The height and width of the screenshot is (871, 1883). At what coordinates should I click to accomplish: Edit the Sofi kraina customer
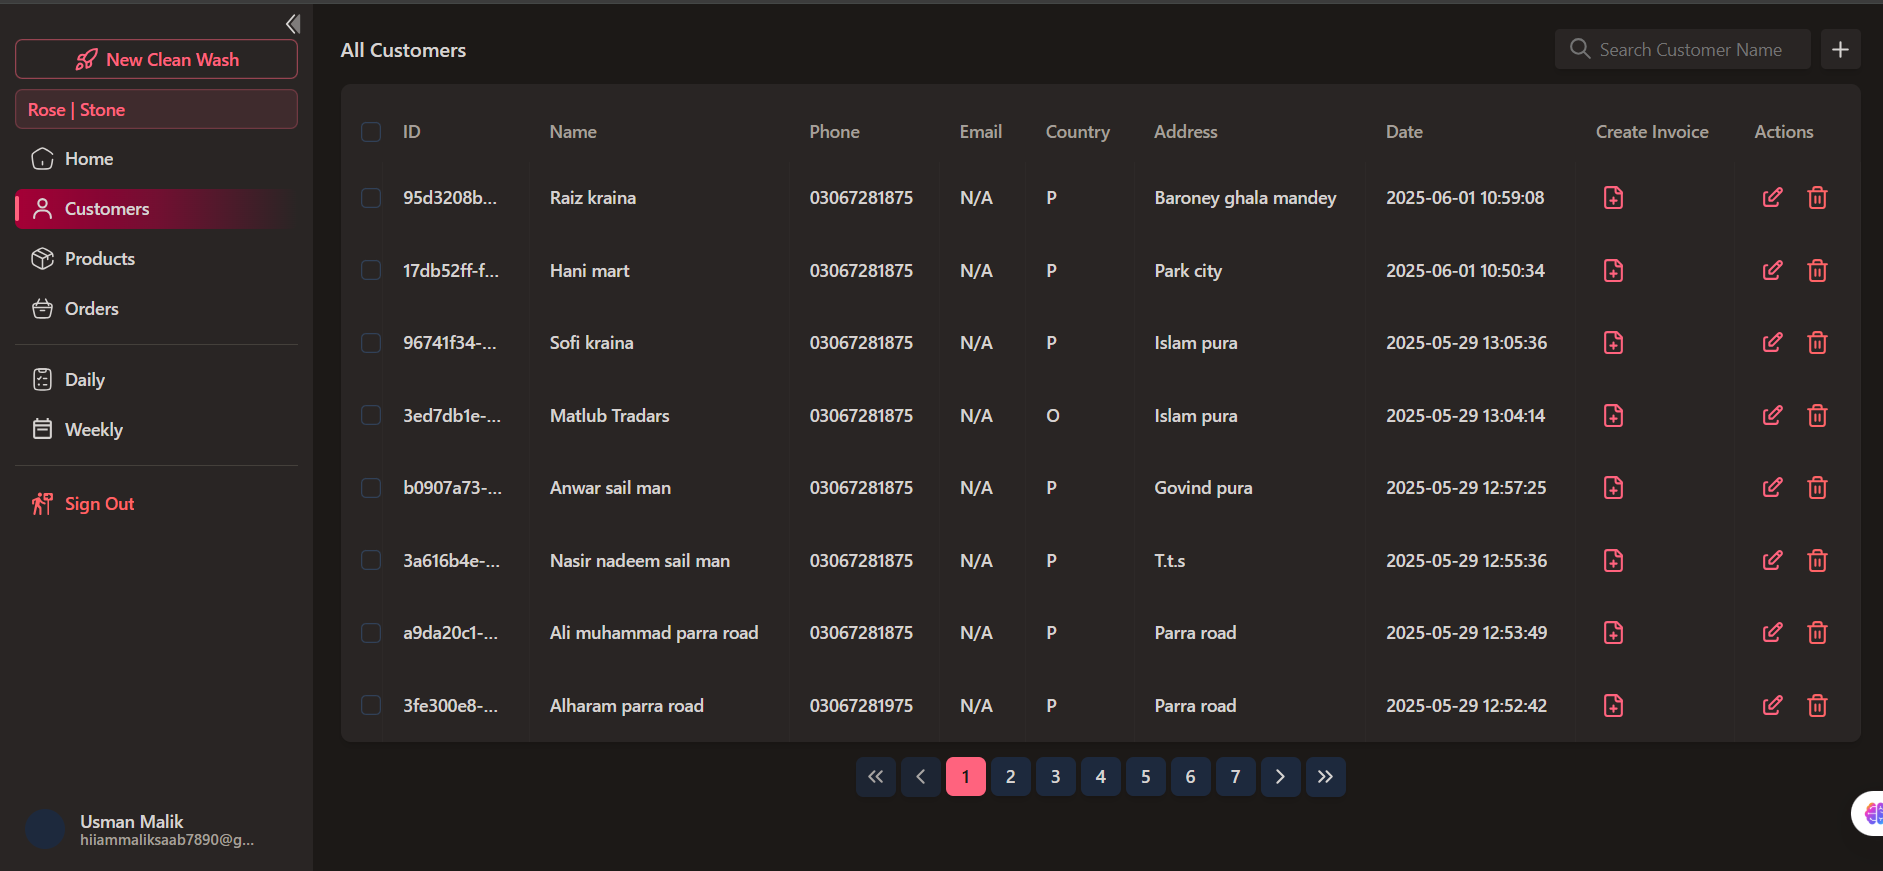coord(1772,343)
